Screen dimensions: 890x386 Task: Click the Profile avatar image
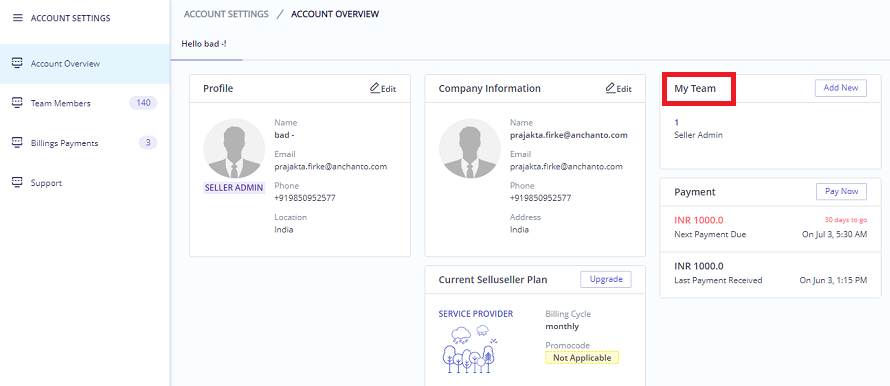click(x=234, y=149)
